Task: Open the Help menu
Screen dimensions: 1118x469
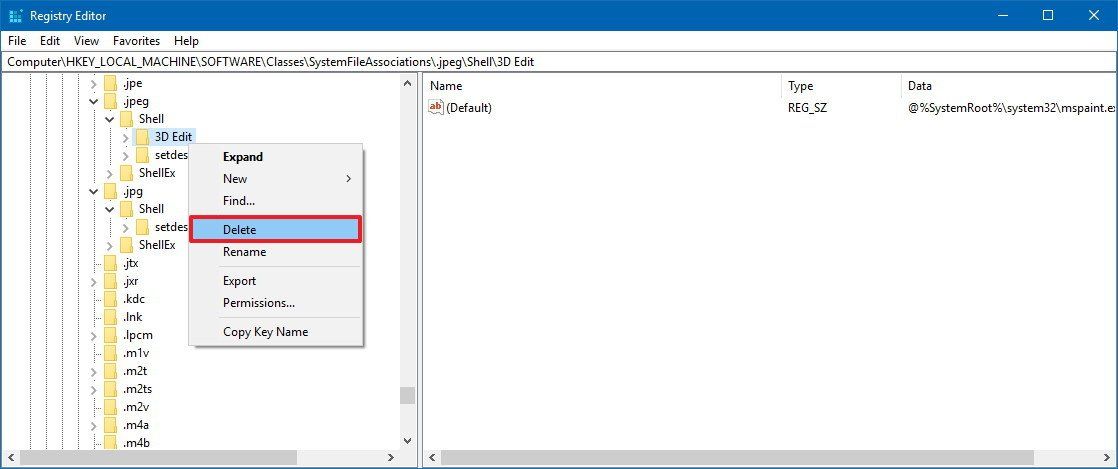Action: (x=186, y=41)
